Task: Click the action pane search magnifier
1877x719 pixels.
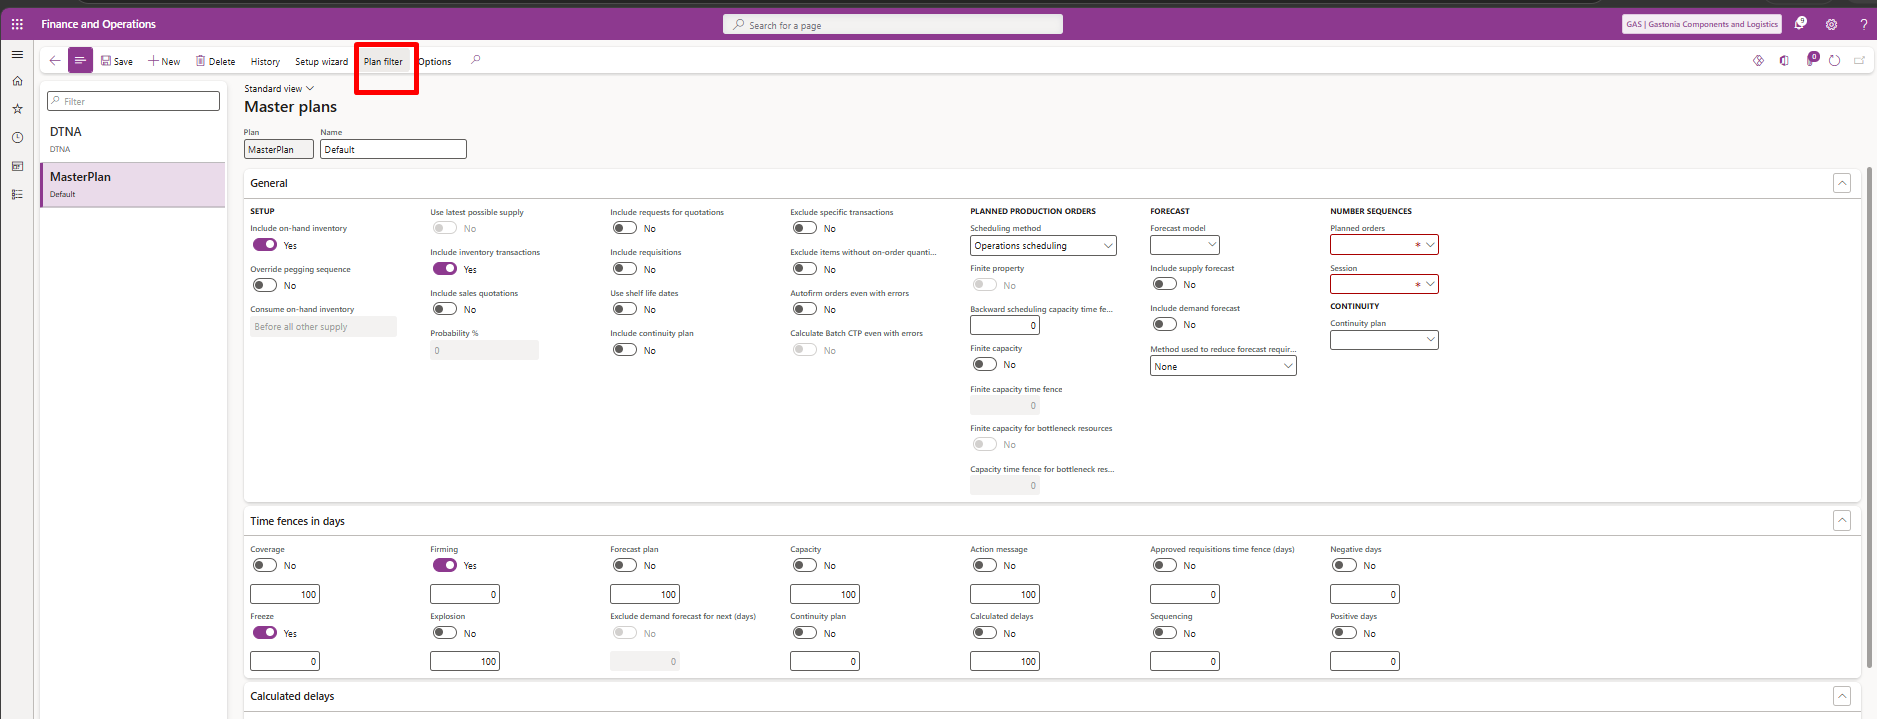Action: coord(475,60)
